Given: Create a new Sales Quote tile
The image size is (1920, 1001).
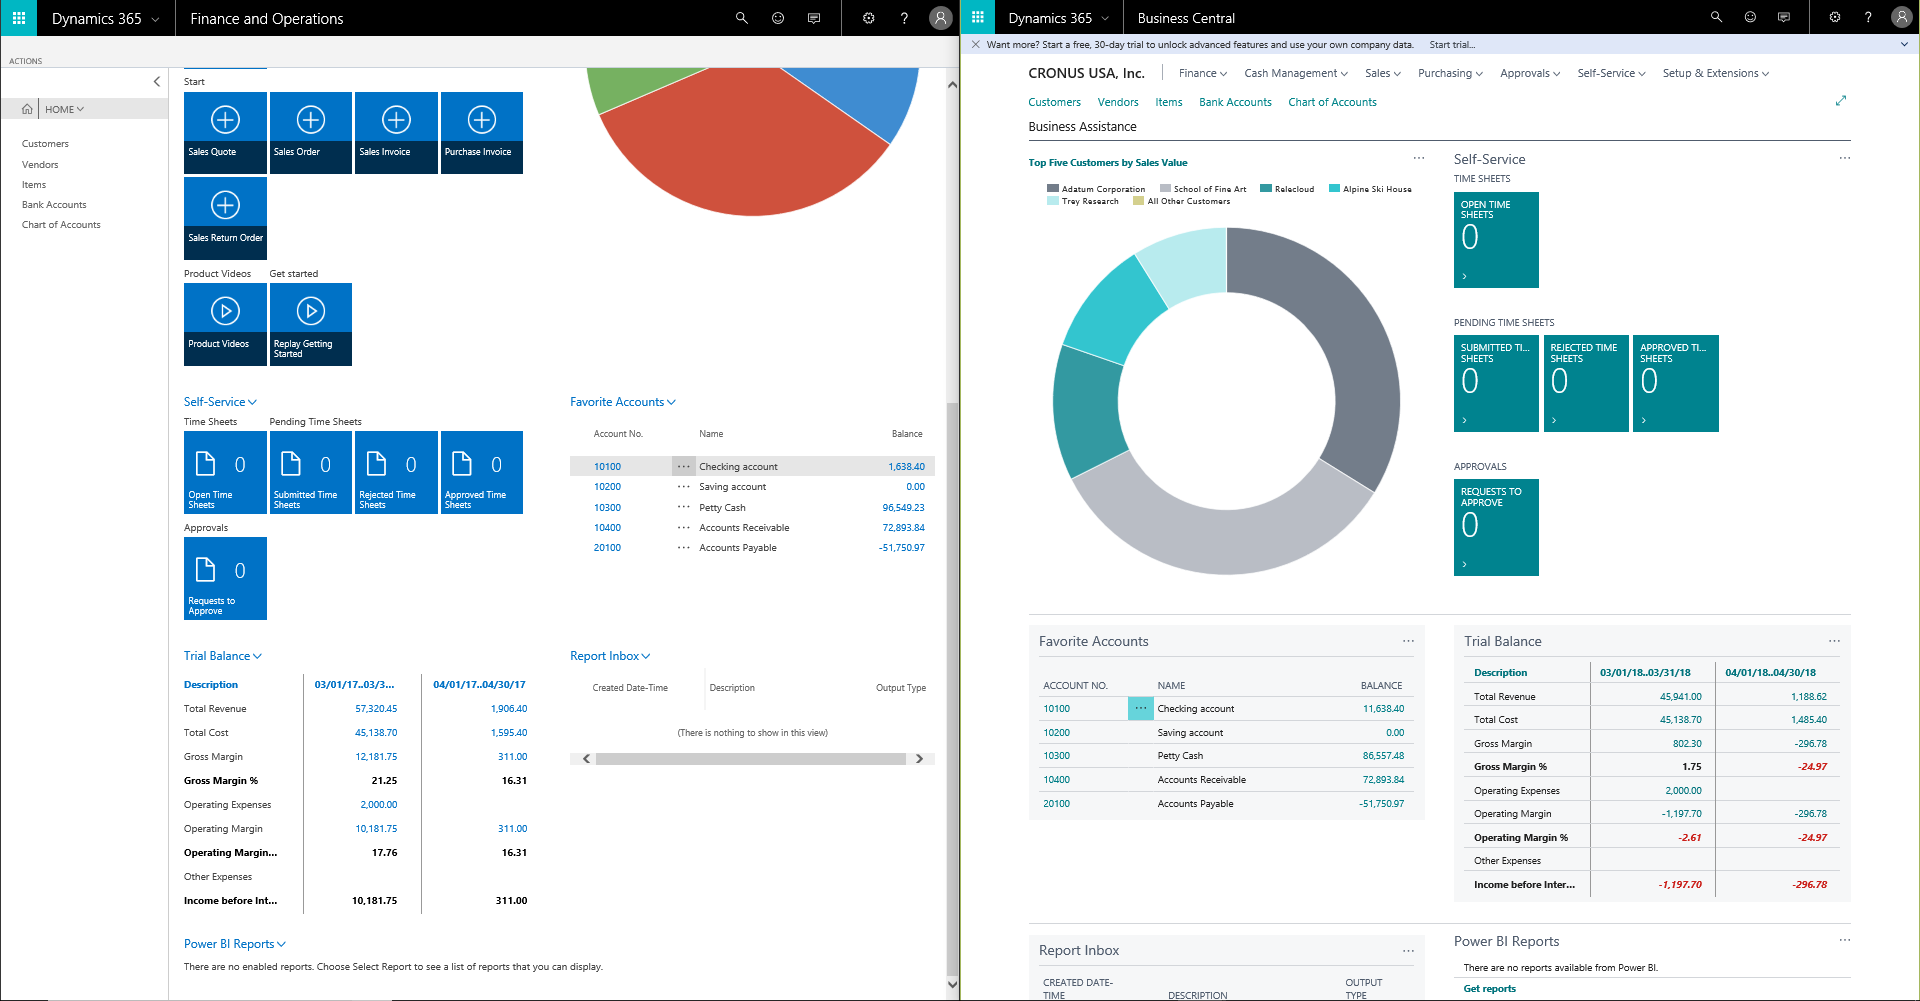Looking at the screenshot, I should tap(225, 133).
